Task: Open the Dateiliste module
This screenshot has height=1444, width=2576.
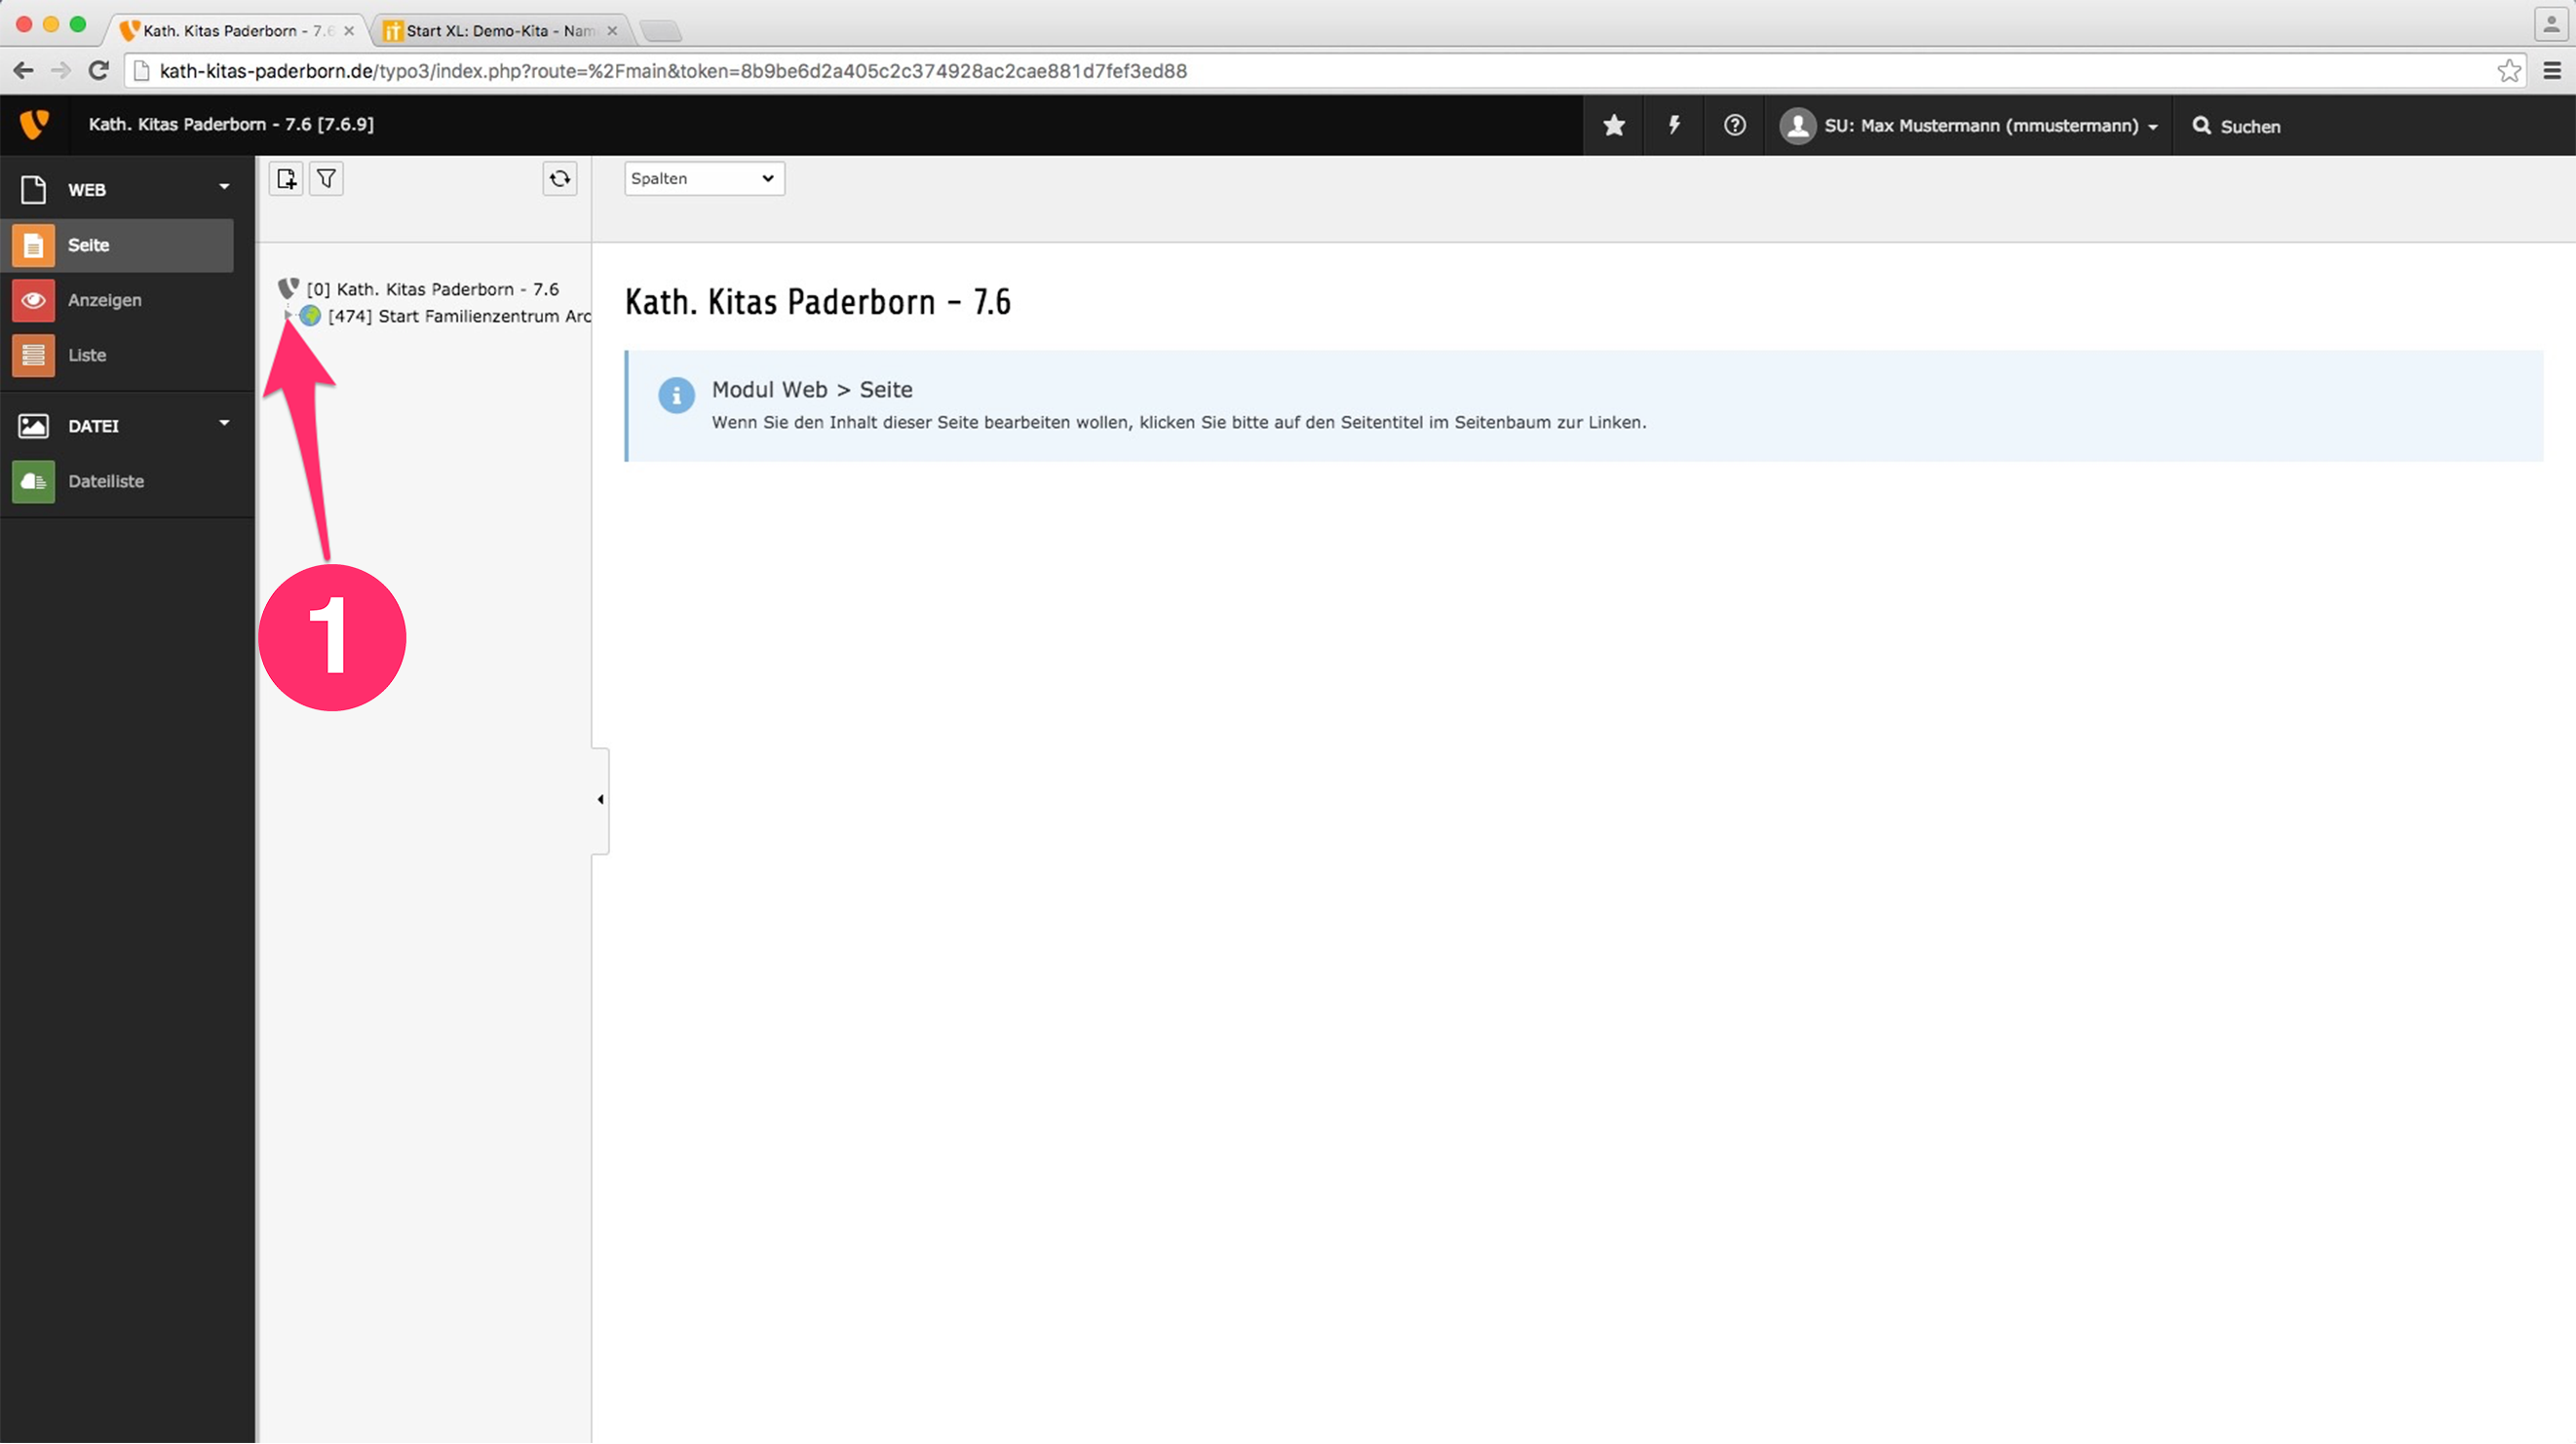Action: 105,481
